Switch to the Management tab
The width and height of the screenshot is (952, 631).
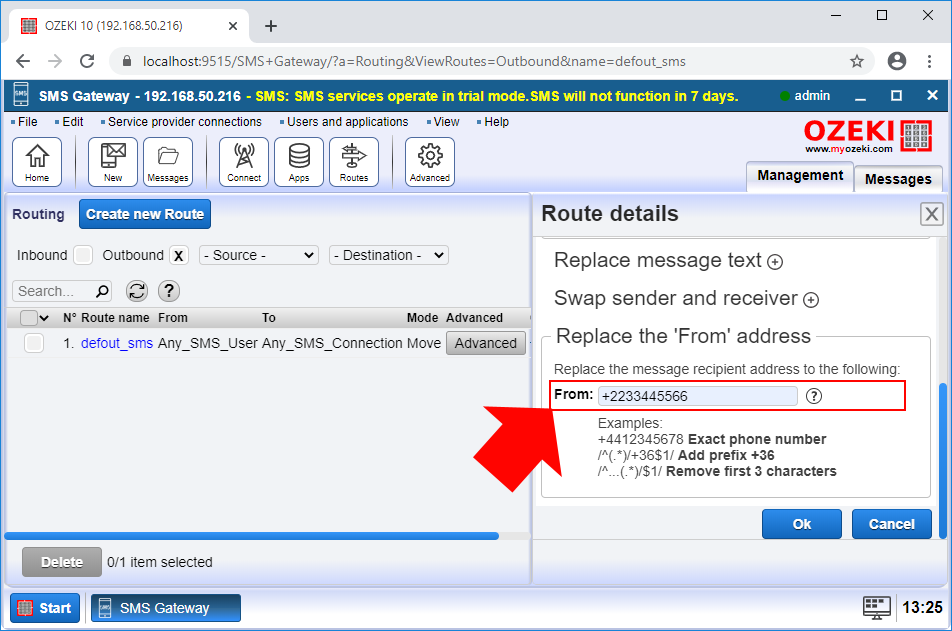click(800, 176)
